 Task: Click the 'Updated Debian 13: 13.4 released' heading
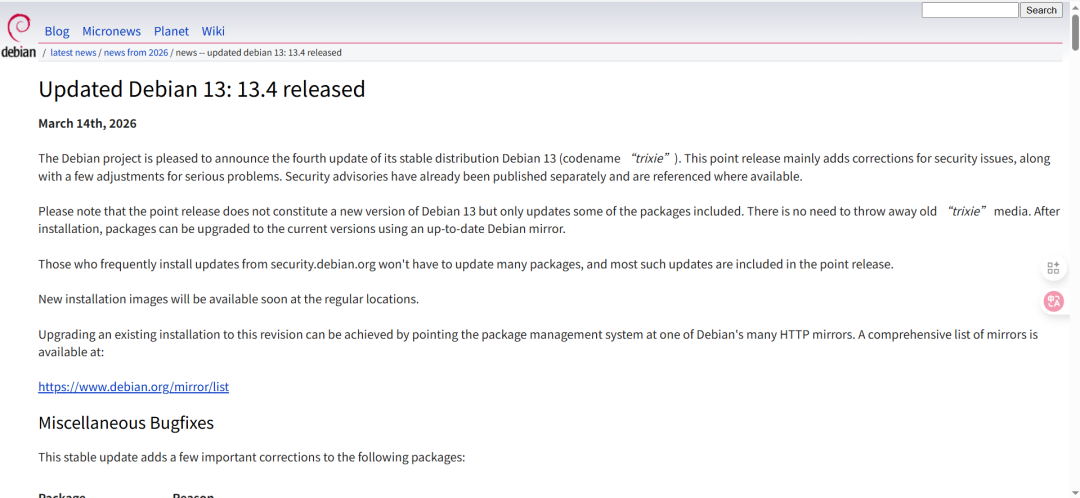(202, 89)
